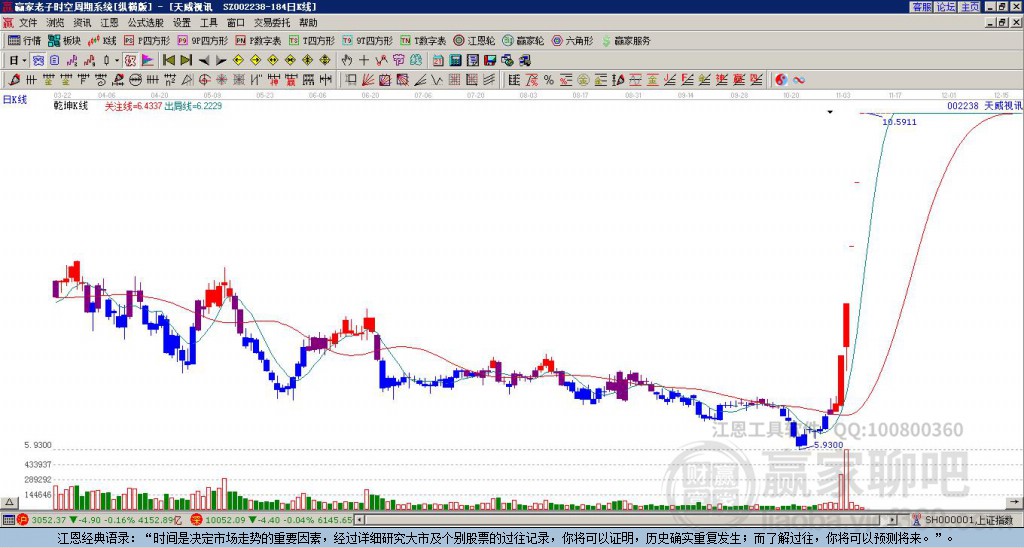Click the colorful flag triangle icon
This screenshot has width=1024, height=548.
click(148, 61)
